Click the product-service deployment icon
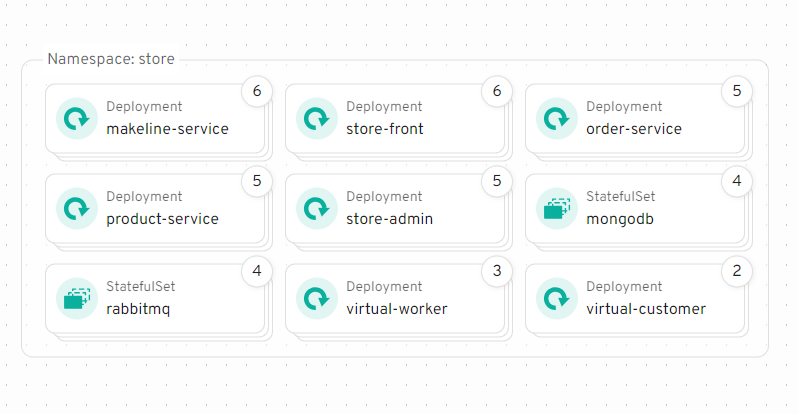 [77, 208]
